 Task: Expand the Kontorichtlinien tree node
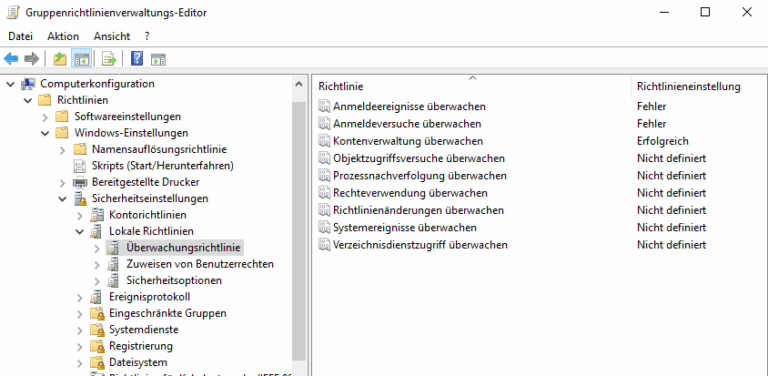[x=80, y=215]
